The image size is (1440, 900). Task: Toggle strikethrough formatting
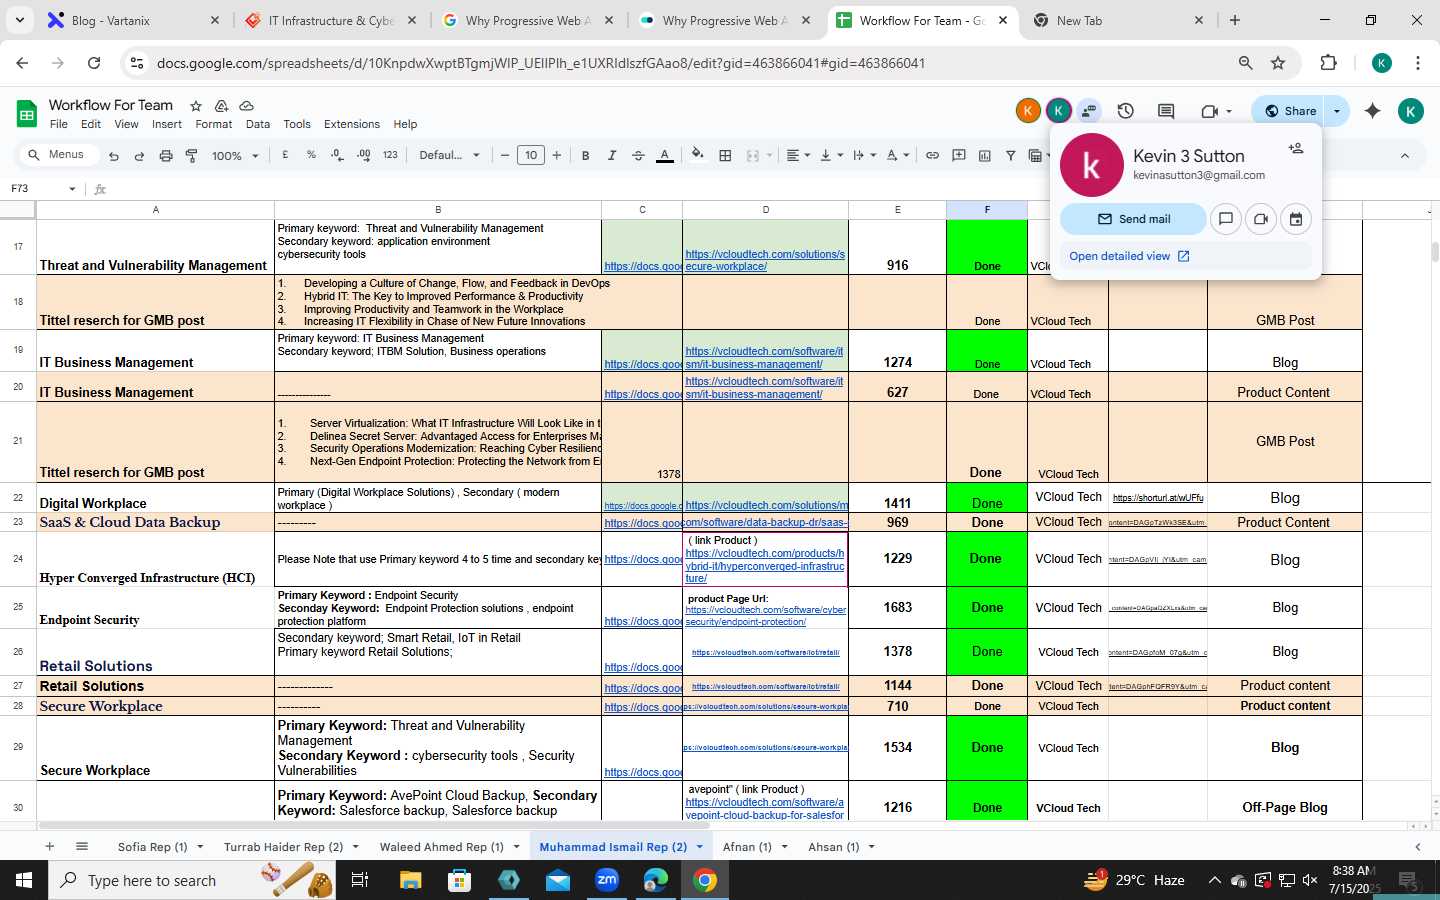click(638, 155)
